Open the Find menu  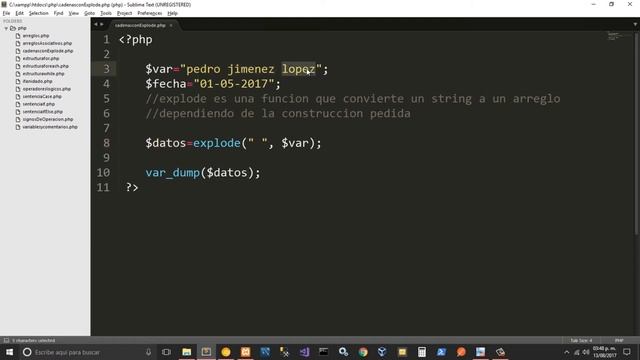[x=58, y=13]
